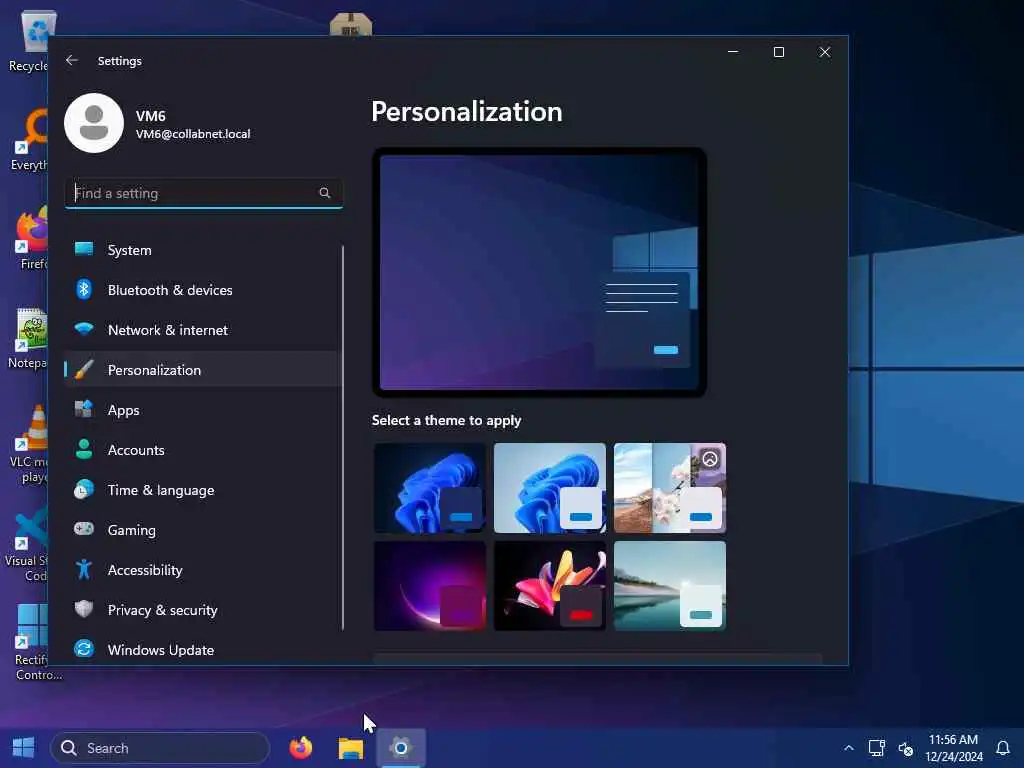Select the Personalization sidebar entry

[x=202, y=370]
